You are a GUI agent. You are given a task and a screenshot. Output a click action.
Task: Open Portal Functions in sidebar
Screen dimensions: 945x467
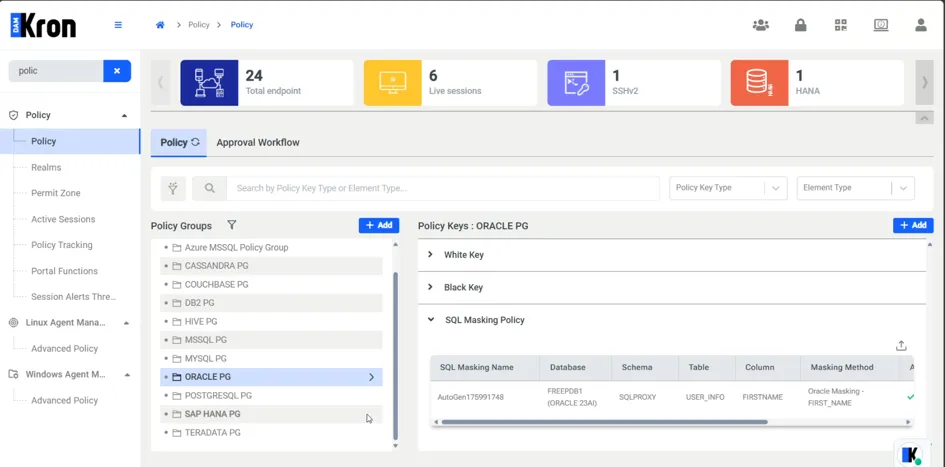click(64, 271)
